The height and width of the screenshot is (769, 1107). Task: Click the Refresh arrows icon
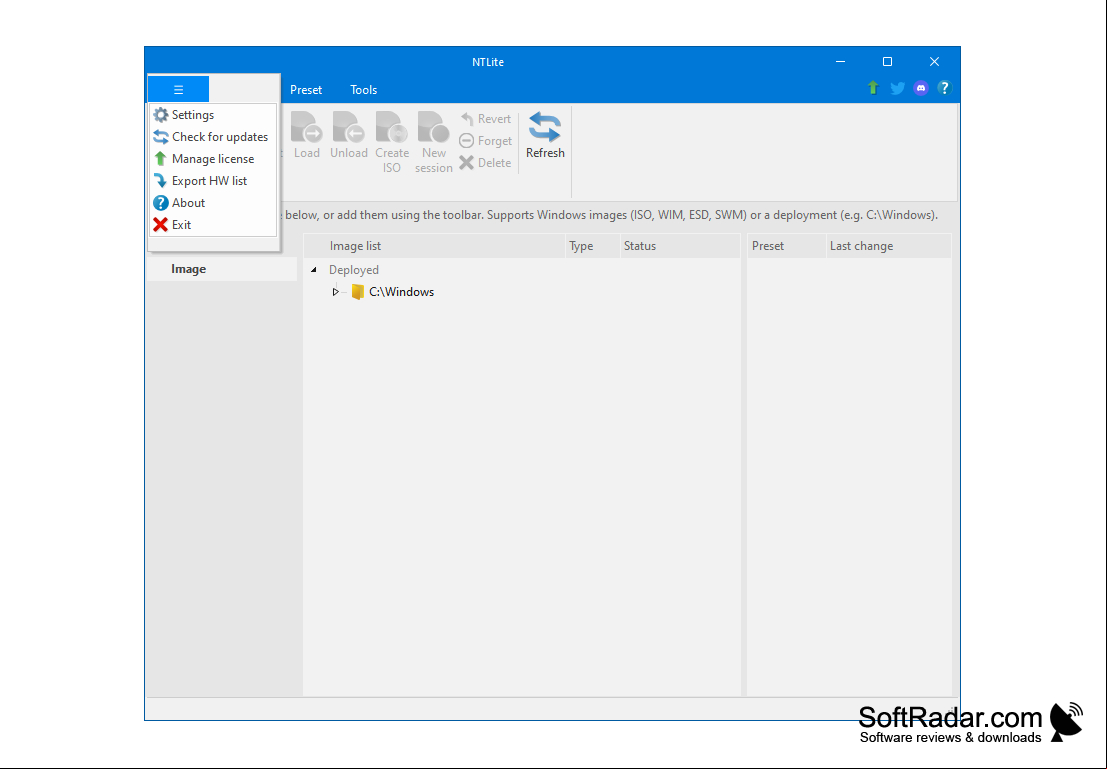pos(545,127)
